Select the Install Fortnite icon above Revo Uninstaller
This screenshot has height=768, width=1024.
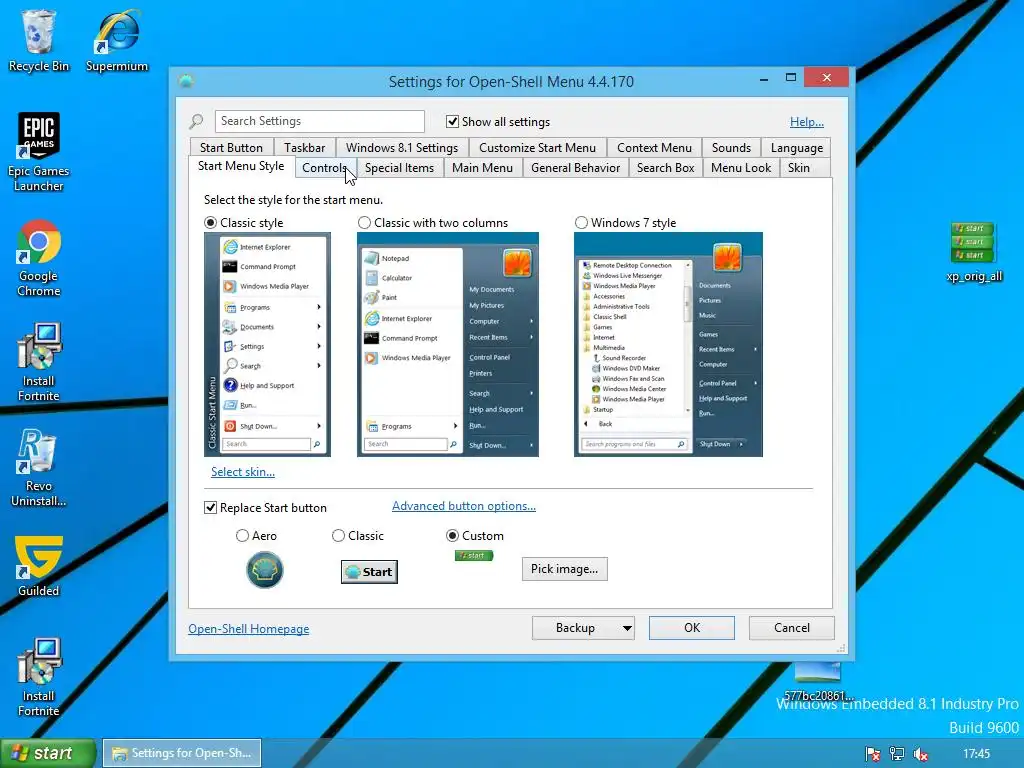[x=39, y=362]
